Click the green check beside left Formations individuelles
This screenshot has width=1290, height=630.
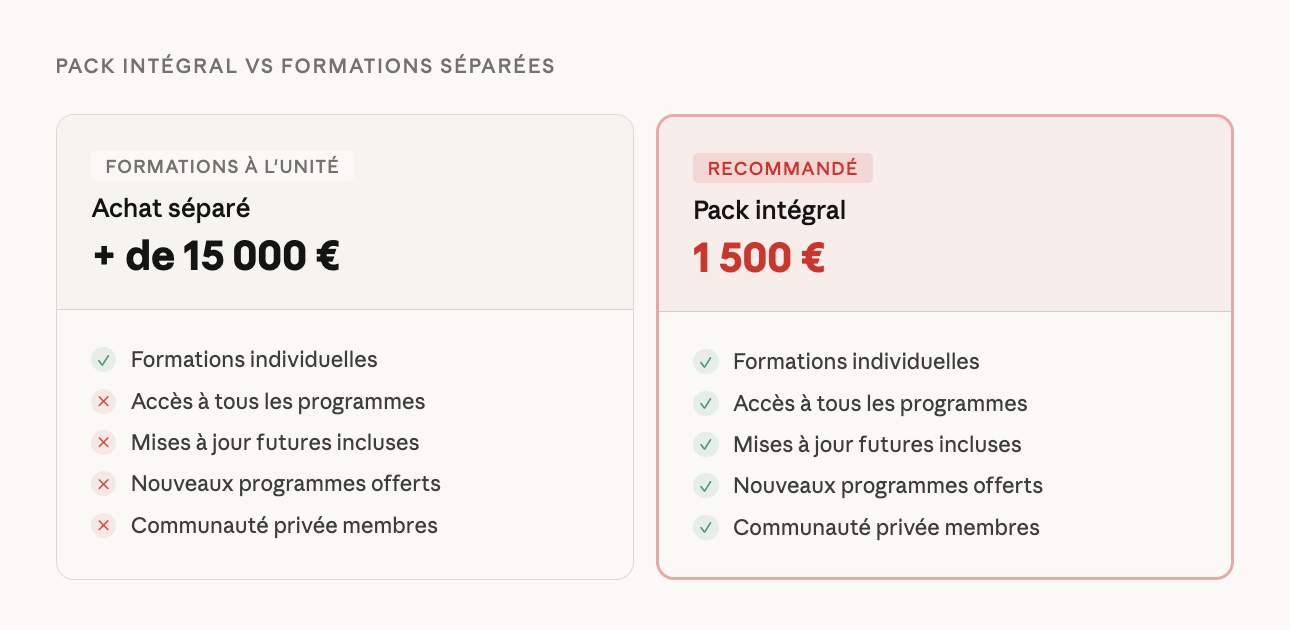point(103,360)
